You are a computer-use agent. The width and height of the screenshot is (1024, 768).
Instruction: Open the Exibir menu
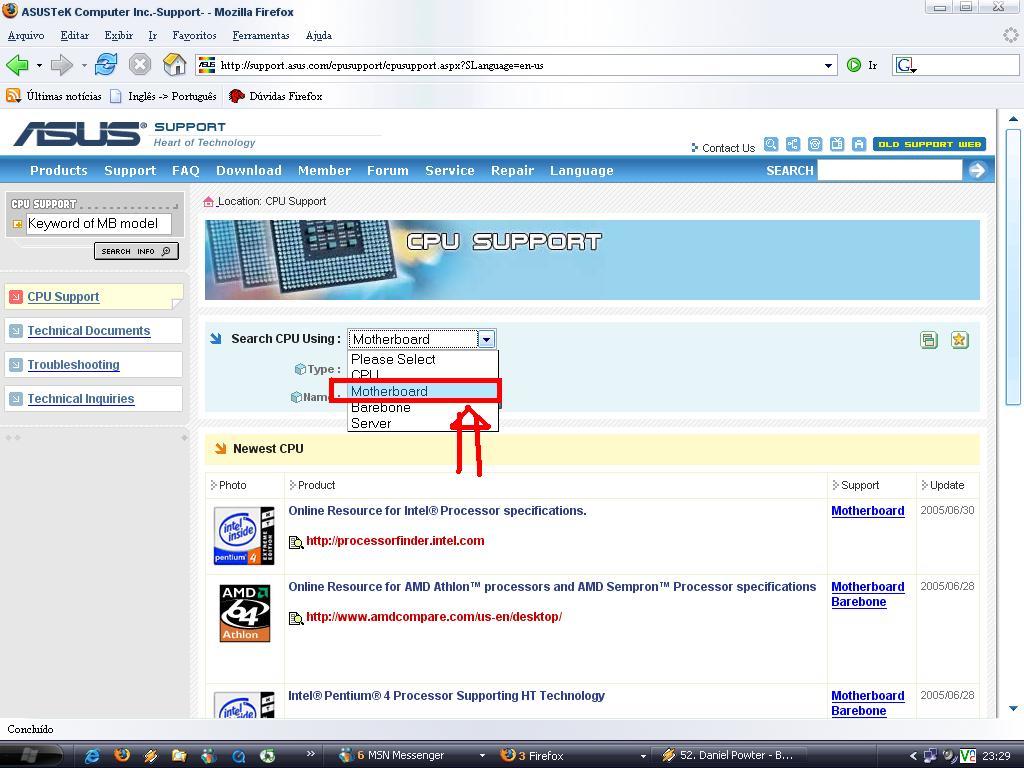pos(118,36)
